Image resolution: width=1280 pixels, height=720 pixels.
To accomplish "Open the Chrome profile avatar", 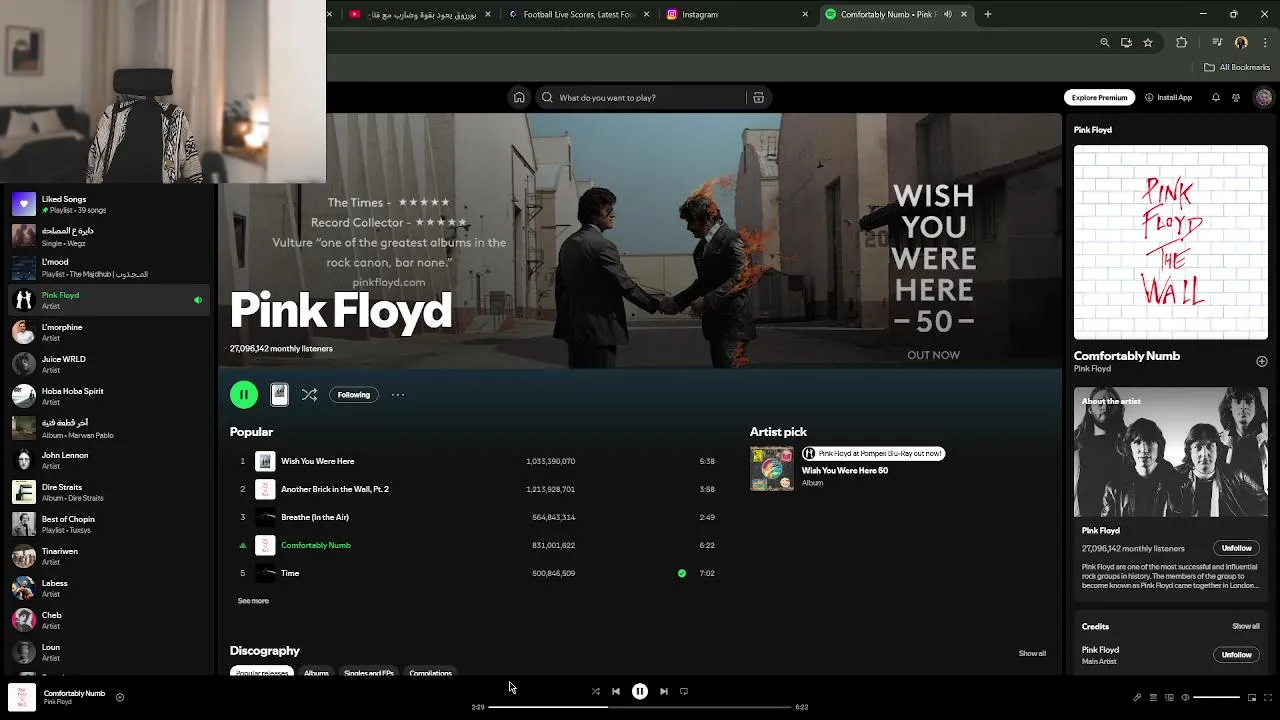I will 1241,42.
